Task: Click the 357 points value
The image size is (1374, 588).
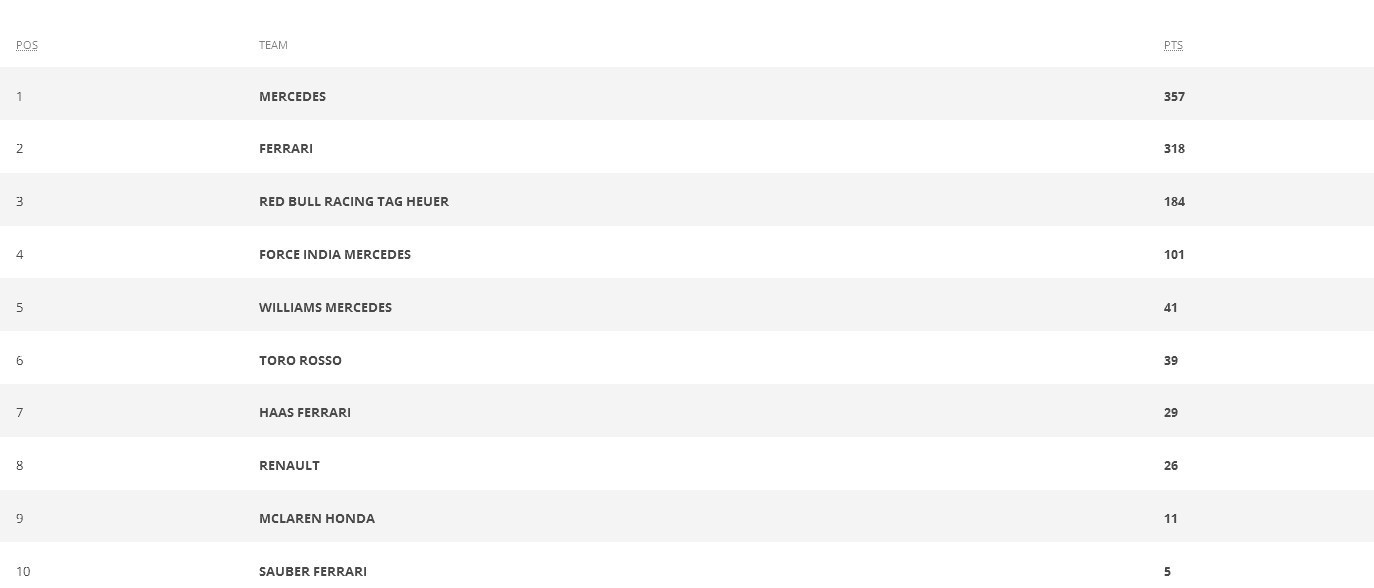Action: coord(1174,96)
